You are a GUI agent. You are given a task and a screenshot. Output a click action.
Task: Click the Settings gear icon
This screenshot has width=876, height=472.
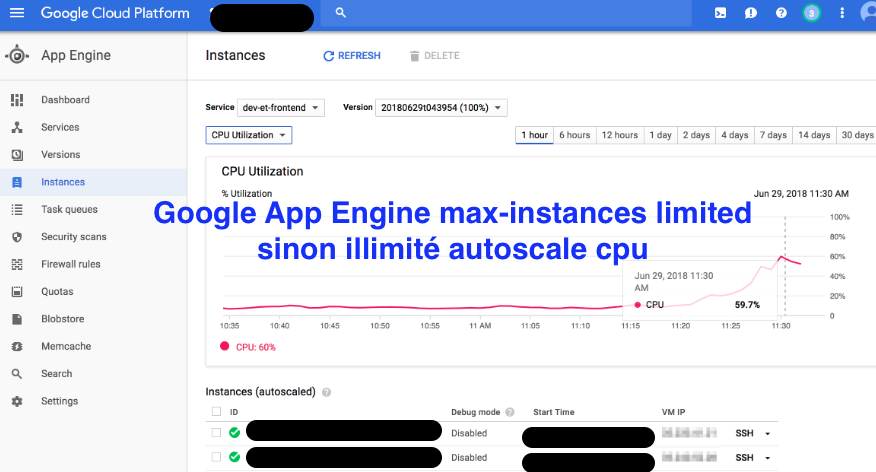tap(17, 401)
